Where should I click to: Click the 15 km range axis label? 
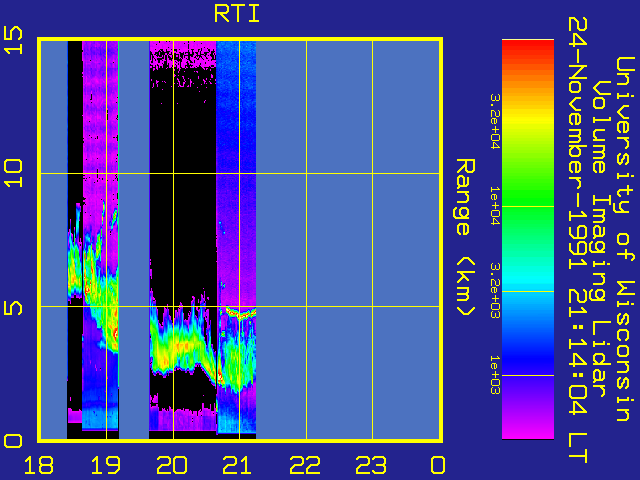click(13, 40)
